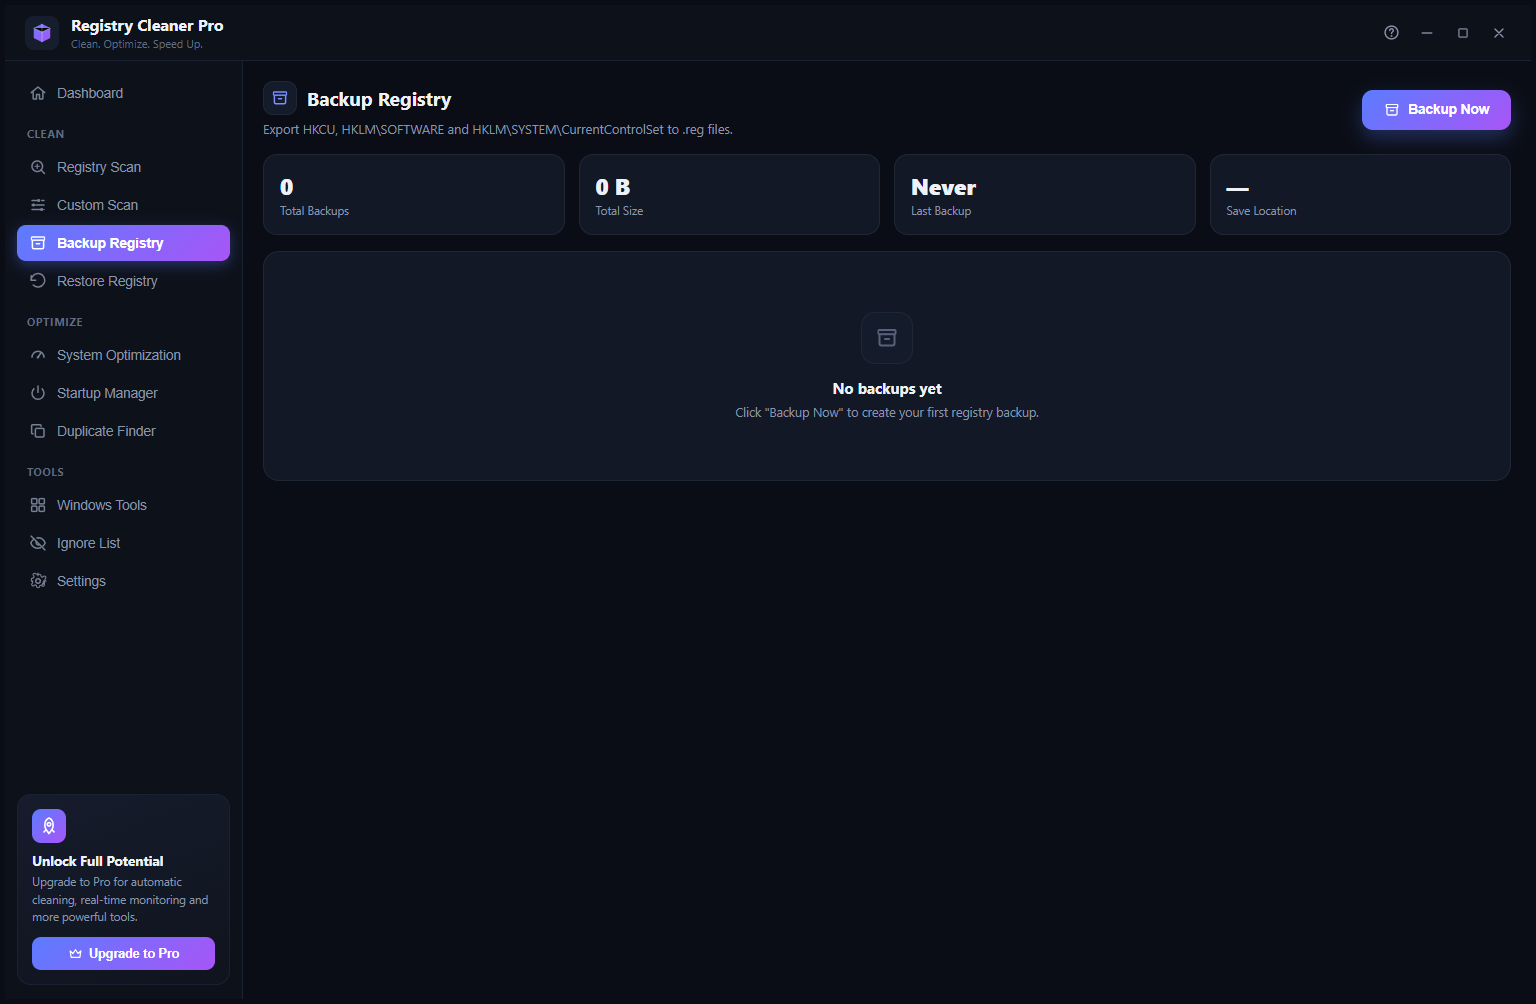This screenshot has width=1536, height=1004.
Task: Click the Duplicate Finder copy icon
Action: (38, 431)
